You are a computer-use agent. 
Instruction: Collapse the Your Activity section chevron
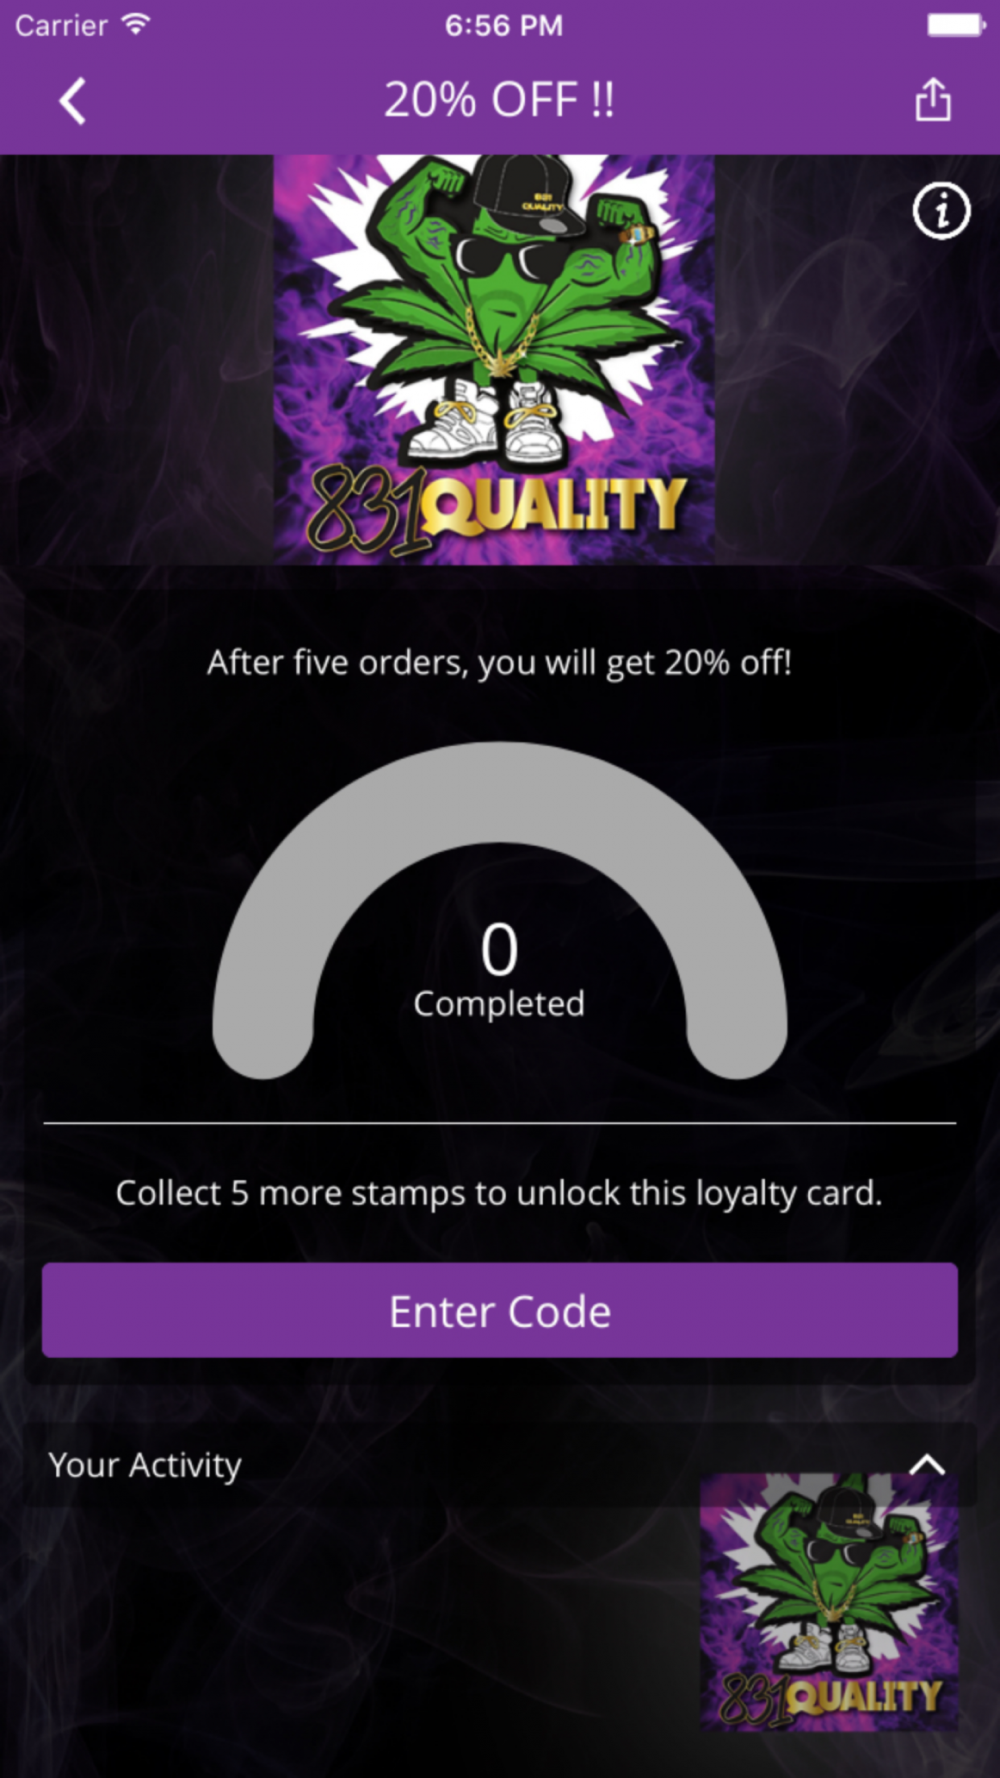tap(927, 1465)
